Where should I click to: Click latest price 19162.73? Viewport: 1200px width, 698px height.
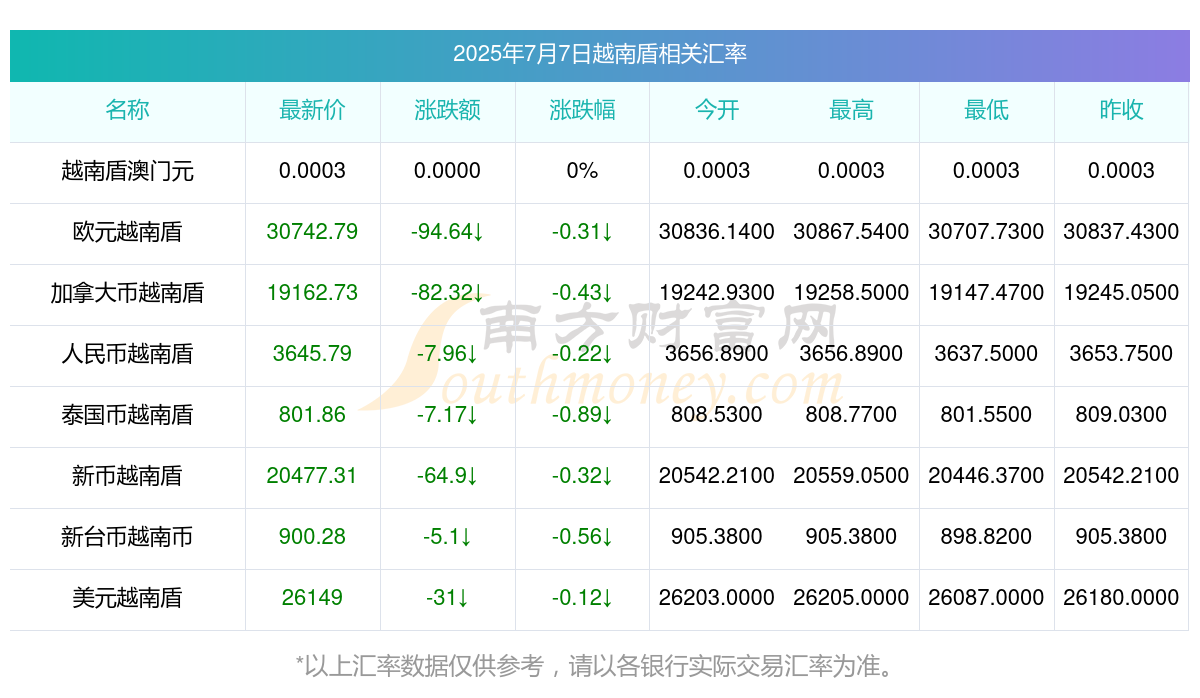pyautogui.click(x=312, y=293)
